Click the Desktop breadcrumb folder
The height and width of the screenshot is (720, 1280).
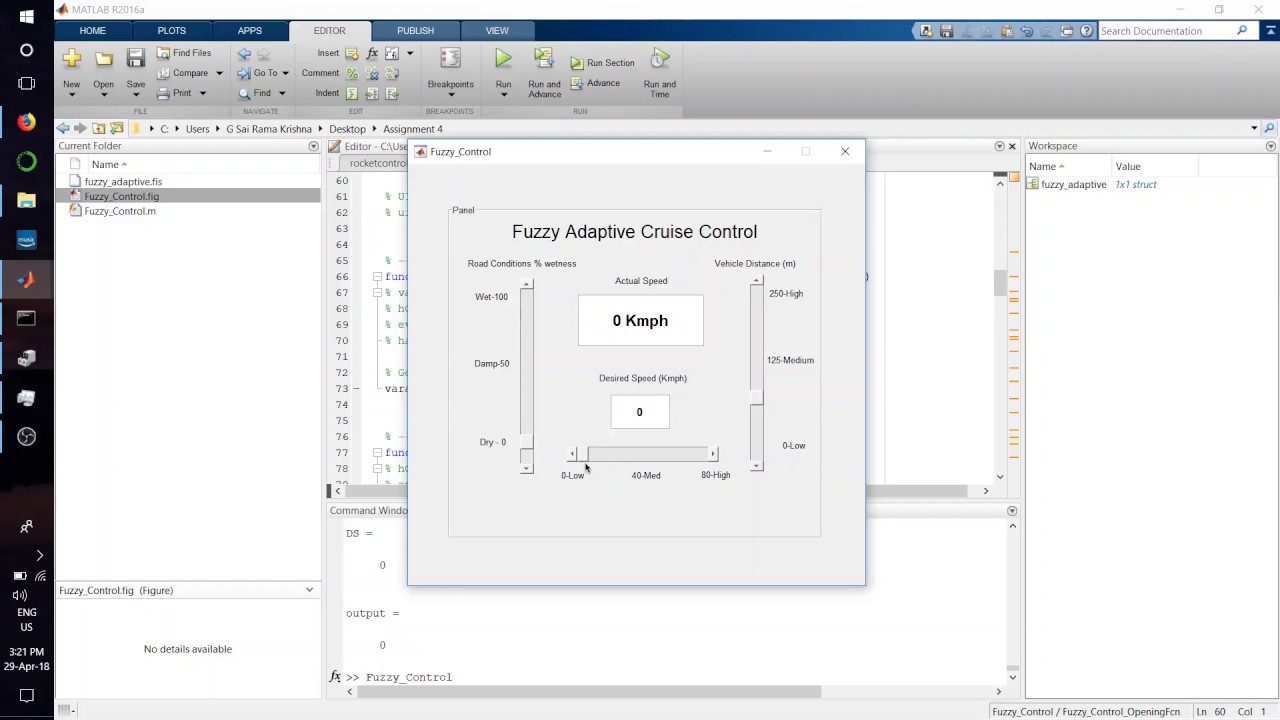click(347, 129)
